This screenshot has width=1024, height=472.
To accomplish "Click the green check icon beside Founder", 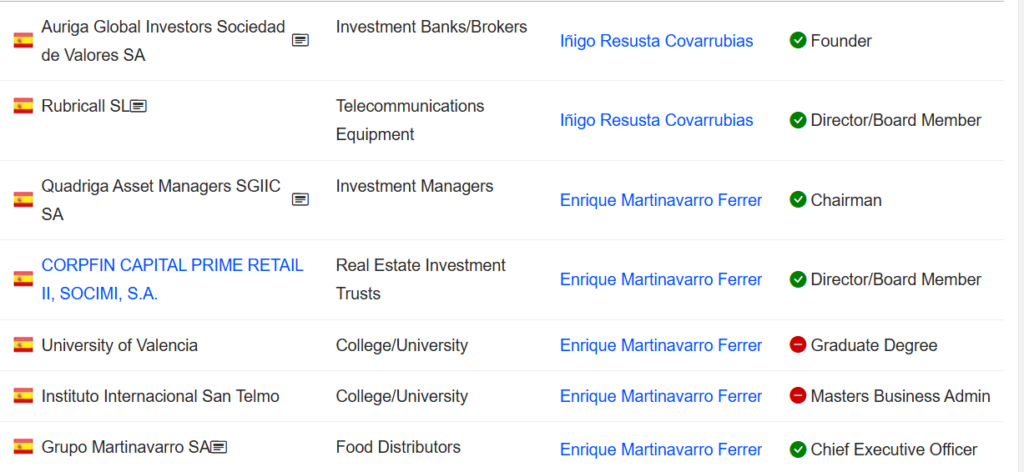I will (797, 40).
